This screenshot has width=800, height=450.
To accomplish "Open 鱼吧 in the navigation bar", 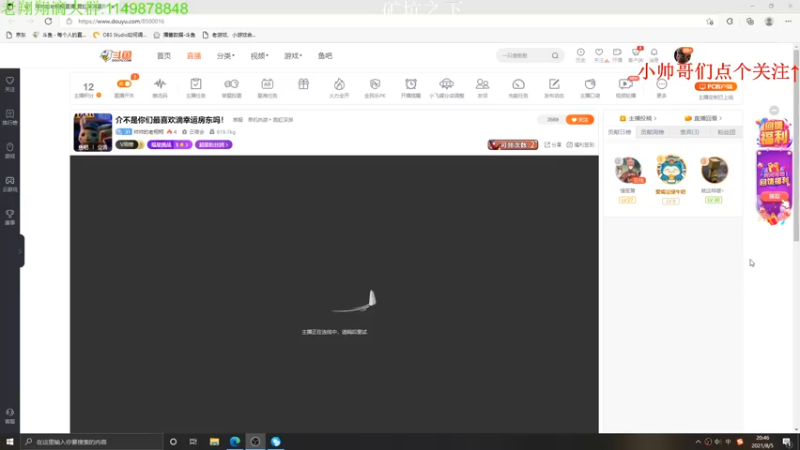I will pyautogui.click(x=325, y=56).
